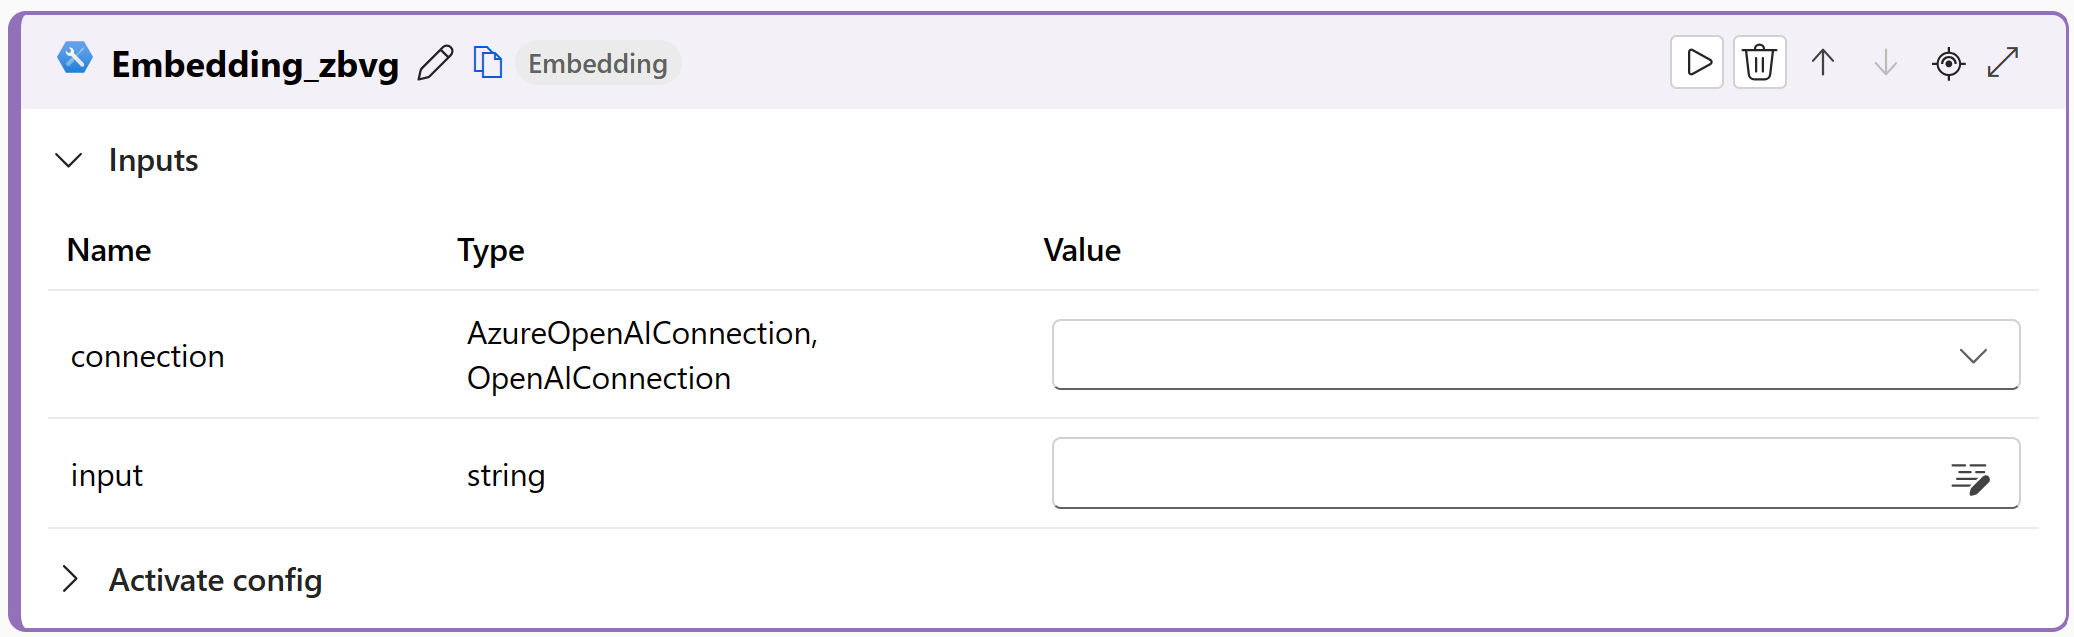The image size is (2074, 637).
Task: Click the Inputs section label
Action: click(153, 161)
